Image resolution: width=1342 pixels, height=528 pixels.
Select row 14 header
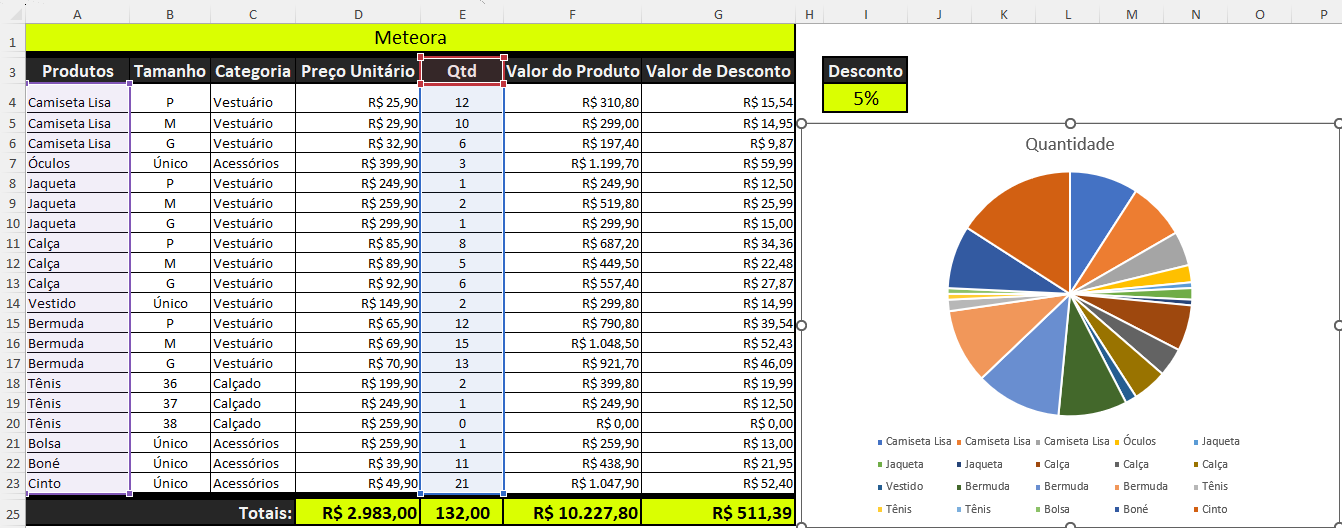(x=12, y=303)
